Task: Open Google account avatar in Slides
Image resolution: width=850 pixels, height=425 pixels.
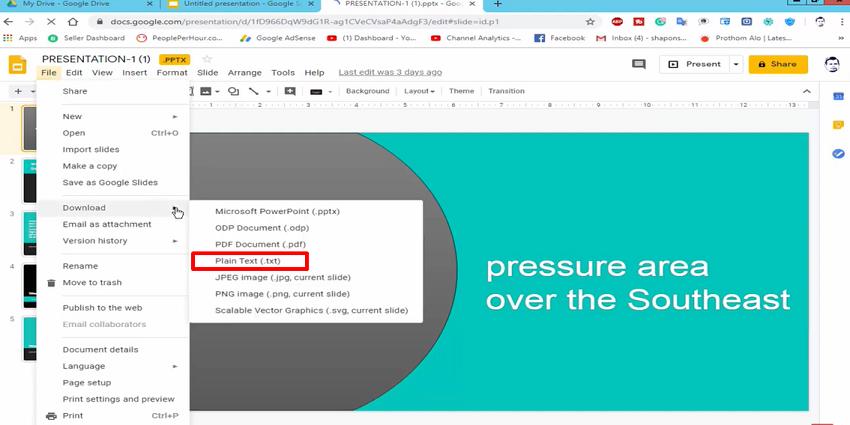Action: pyautogui.click(x=832, y=64)
